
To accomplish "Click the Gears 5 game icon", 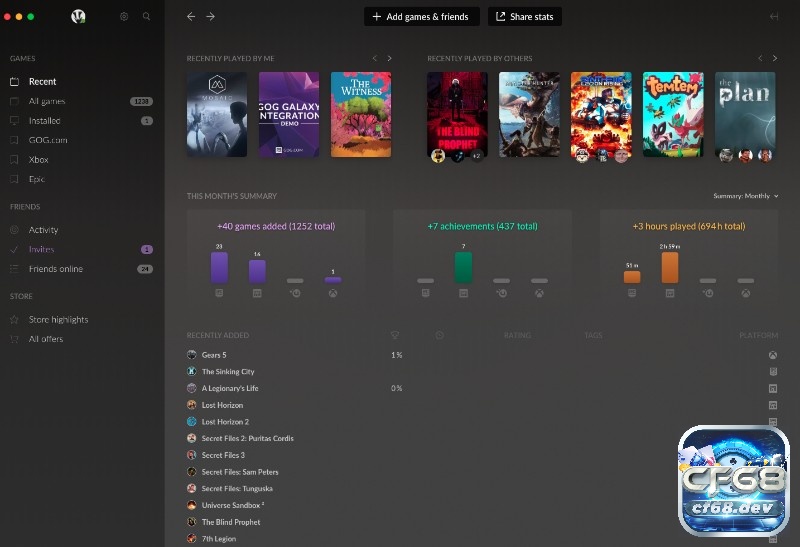I will [192, 355].
